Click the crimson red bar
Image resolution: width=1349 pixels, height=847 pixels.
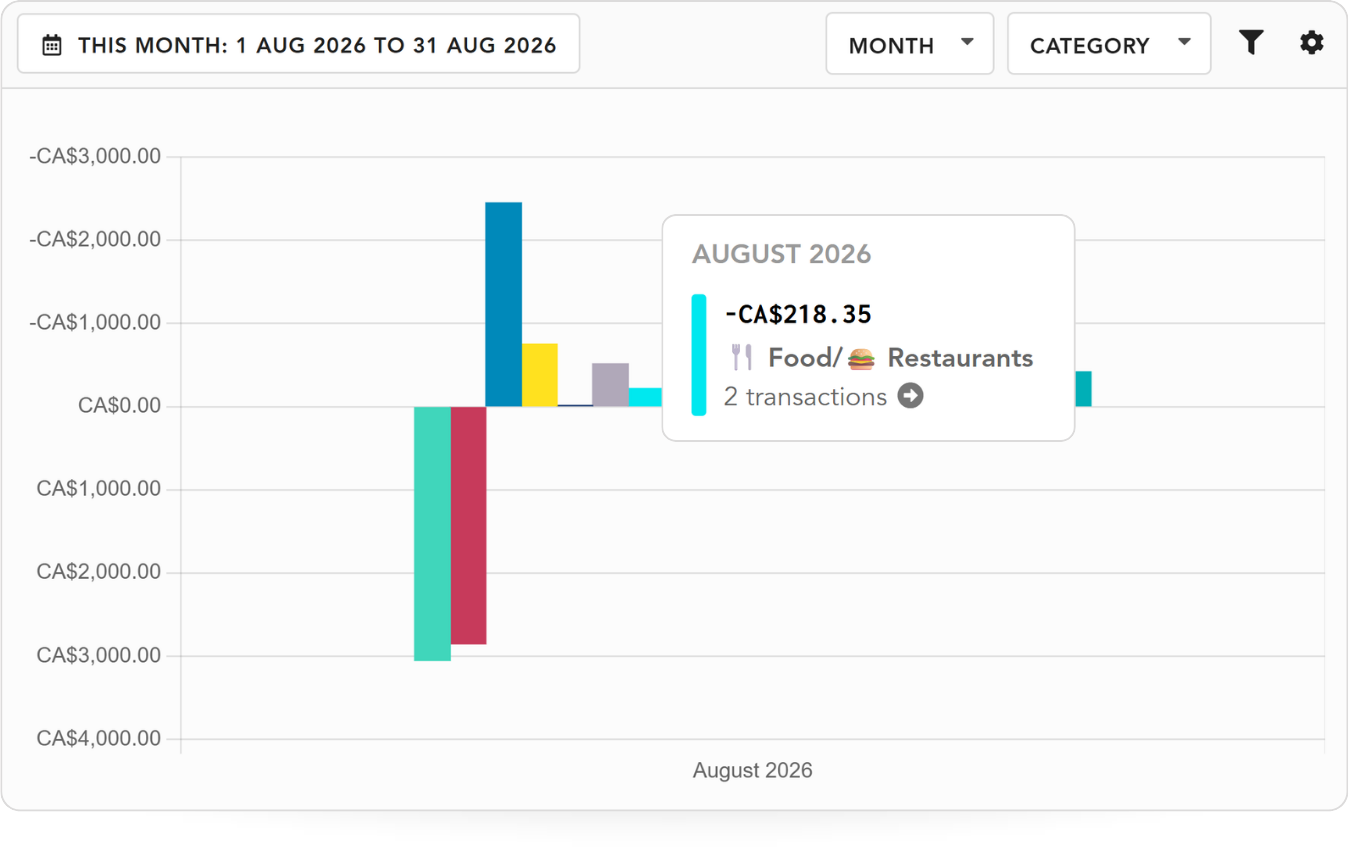tap(469, 525)
